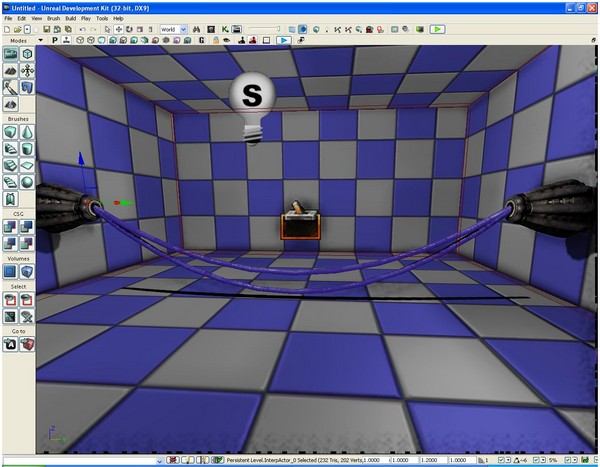Click the green Play in Editor button

pyautogui.click(x=437, y=29)
